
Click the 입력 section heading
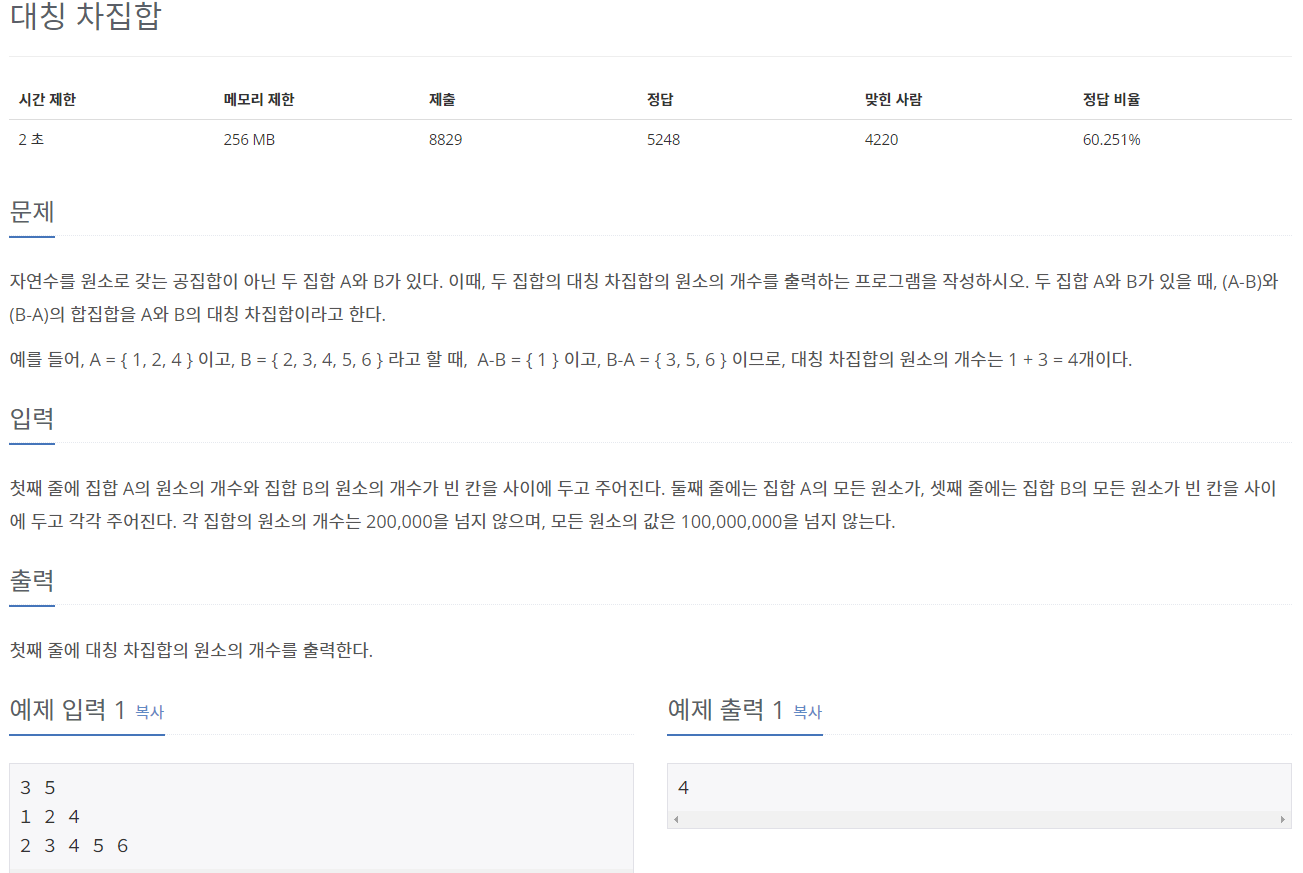click(32, 418)
